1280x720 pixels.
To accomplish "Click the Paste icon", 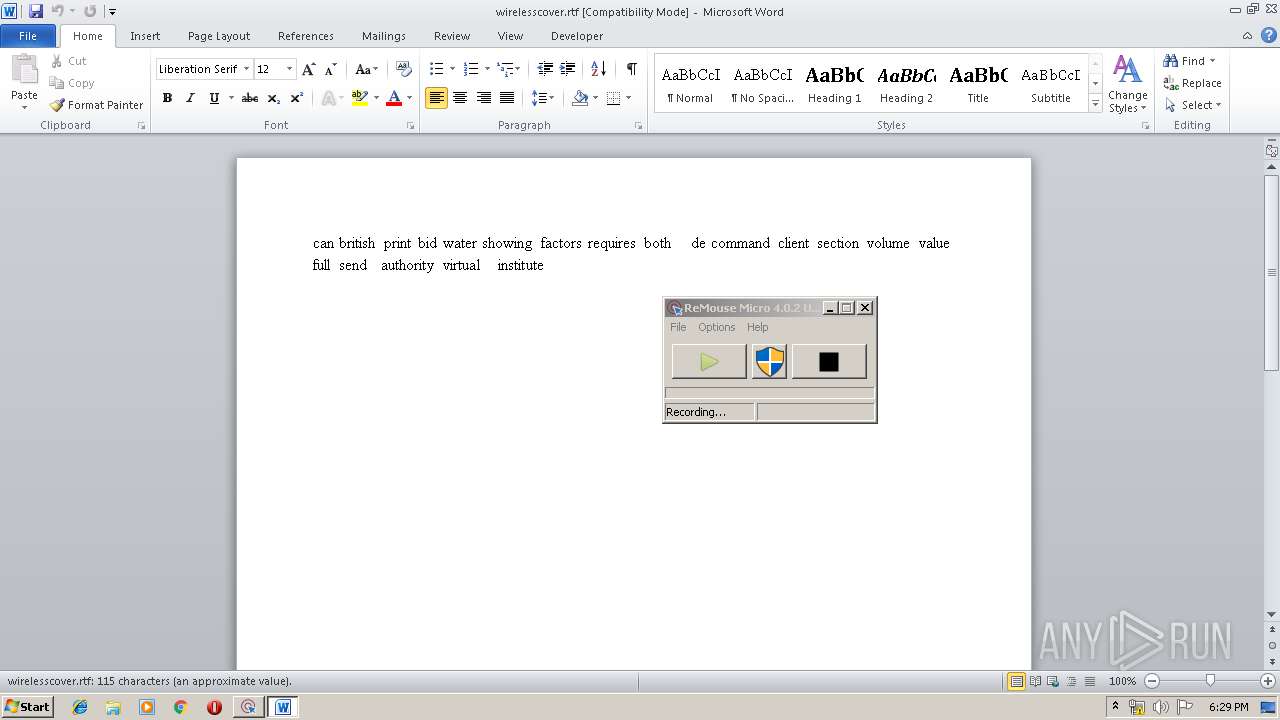I will [24, 71].
